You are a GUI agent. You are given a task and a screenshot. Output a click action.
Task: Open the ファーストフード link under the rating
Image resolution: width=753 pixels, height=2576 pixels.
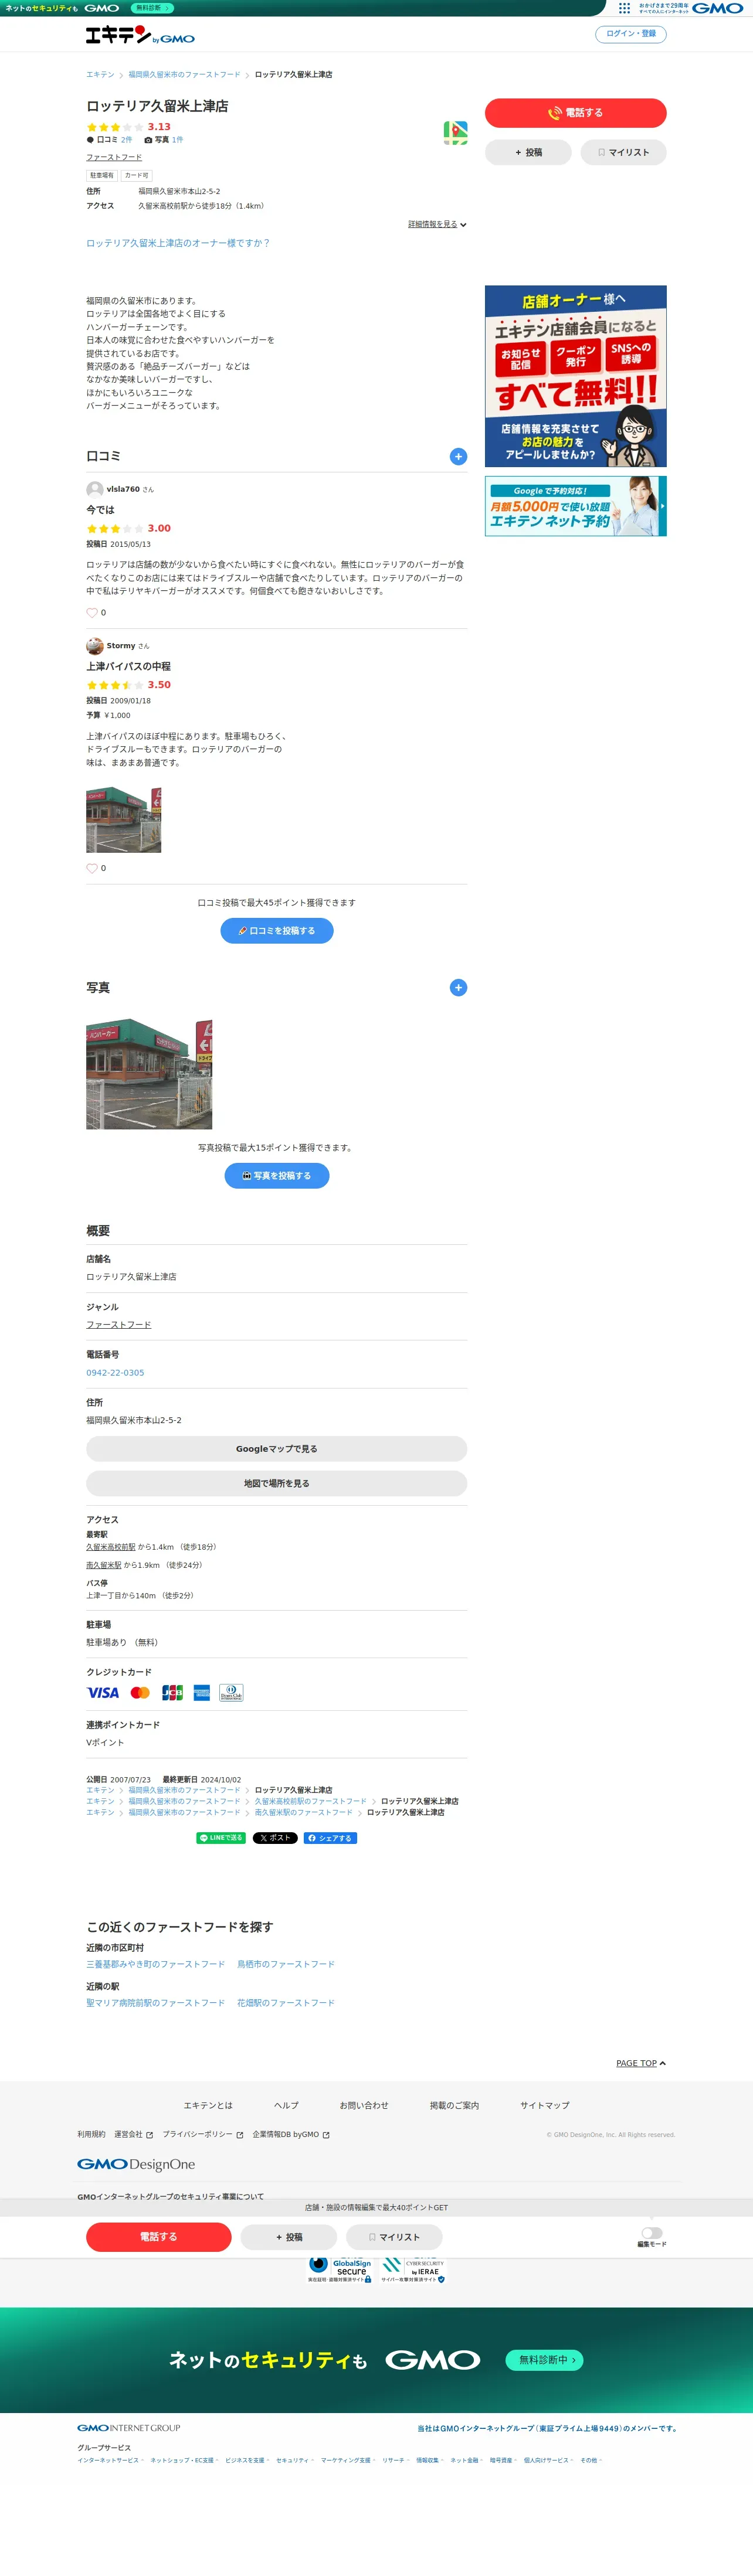(114, 157)
